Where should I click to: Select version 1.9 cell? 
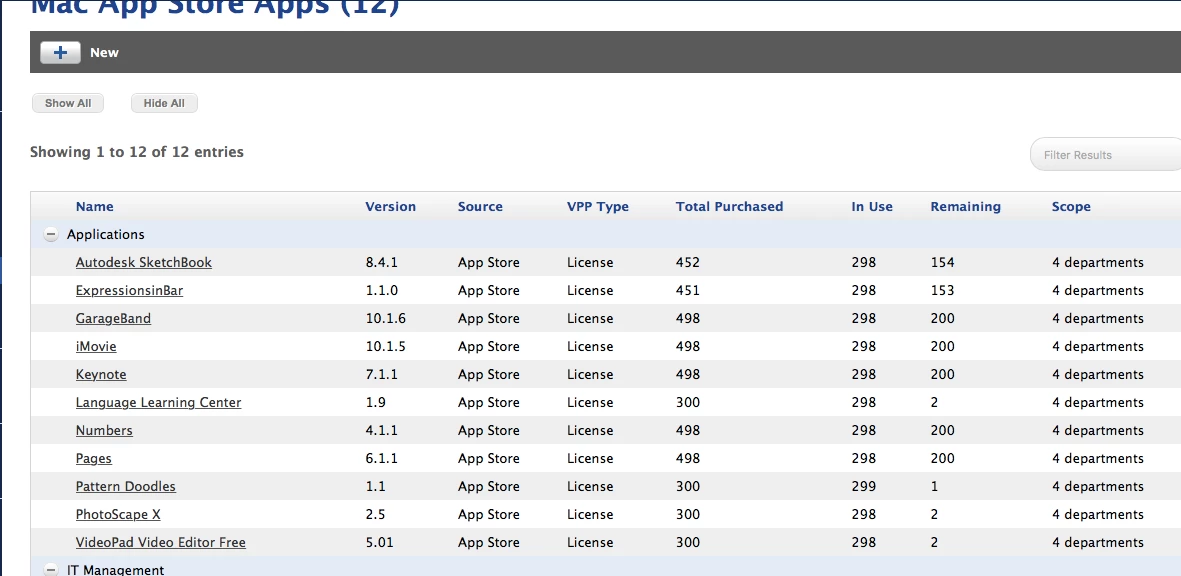click(375, 403)
